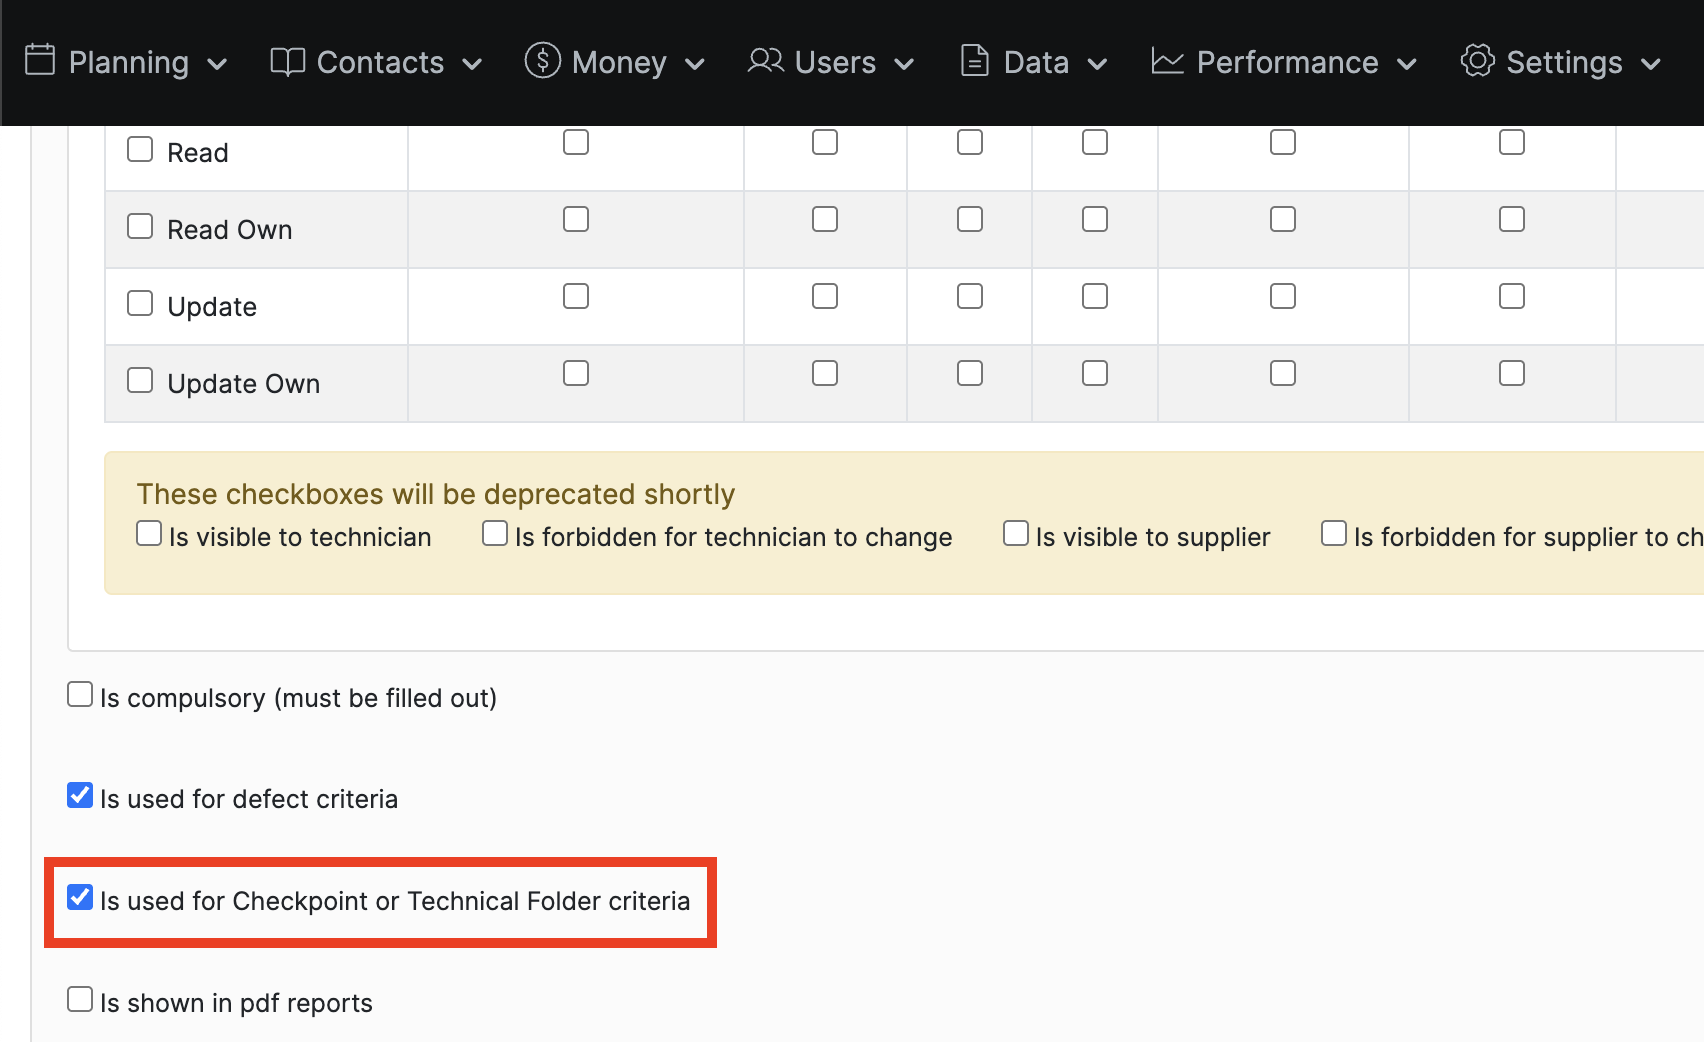Expand the Planning dropdown
1704x1042 pixels.
pyautogui.click(x=218, y=63)
